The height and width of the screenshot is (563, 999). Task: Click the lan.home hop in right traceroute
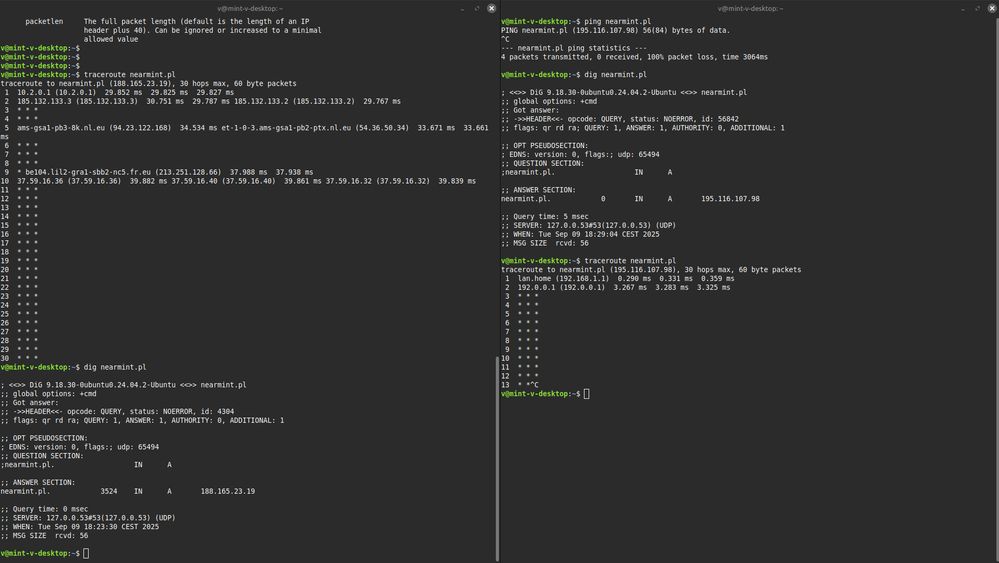[537, 278]
